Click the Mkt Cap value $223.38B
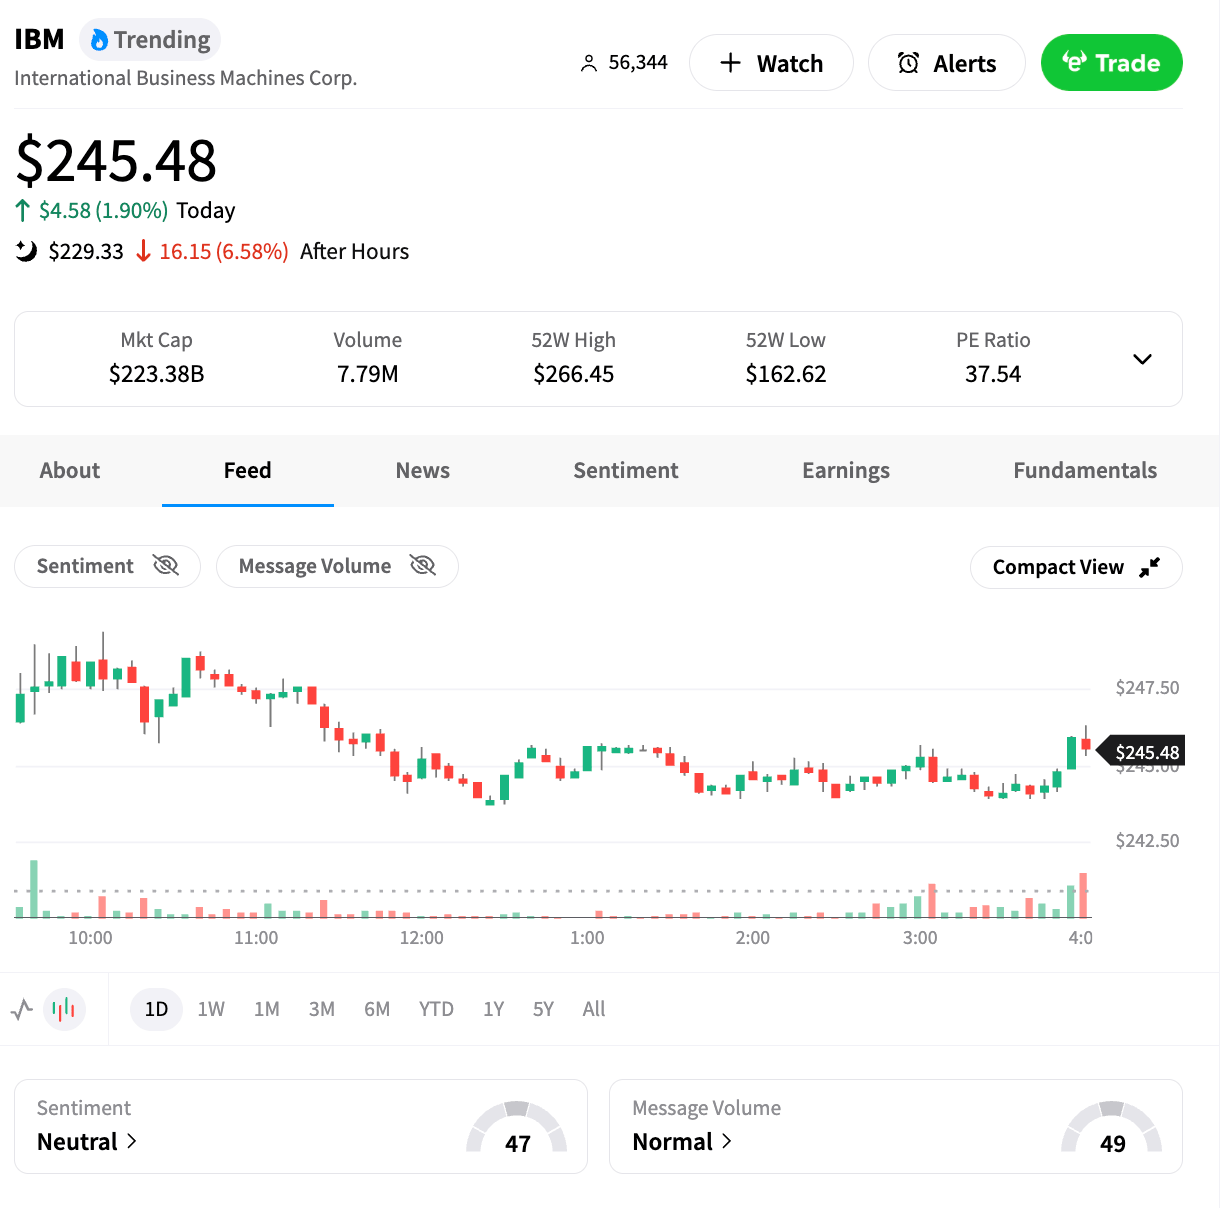The width and height of the screenshot is (1228, 1208). [157, 375]
